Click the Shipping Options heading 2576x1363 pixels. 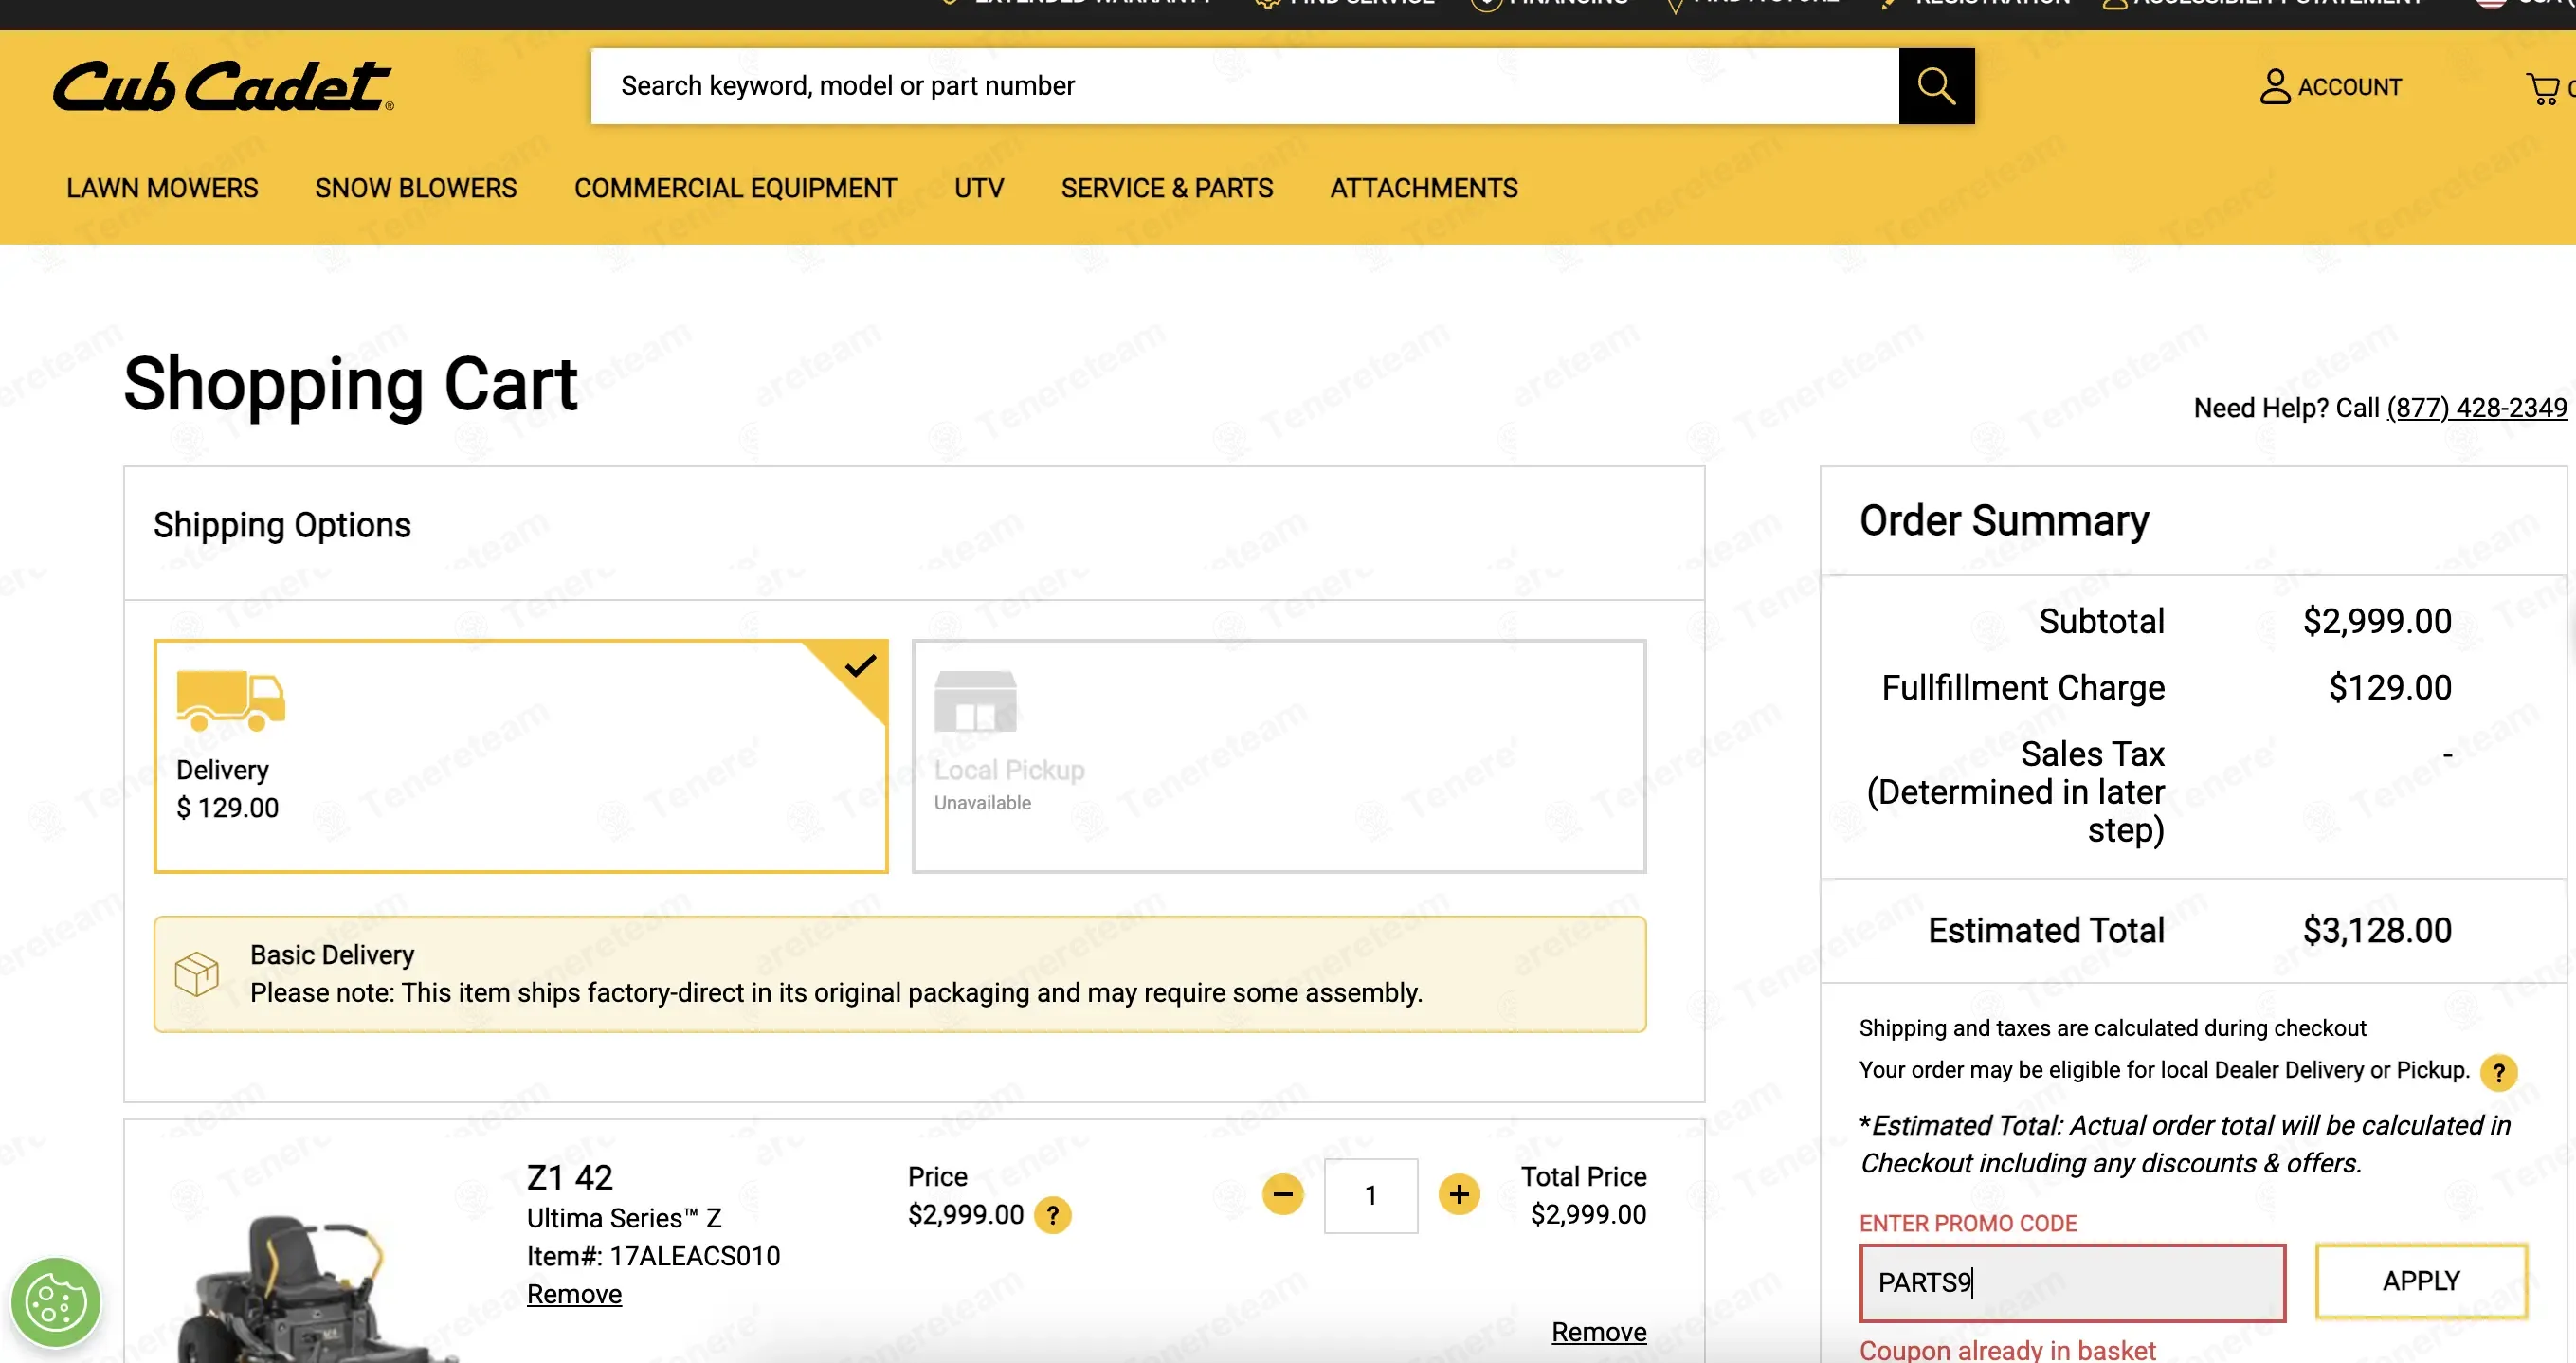click(282, 525)
